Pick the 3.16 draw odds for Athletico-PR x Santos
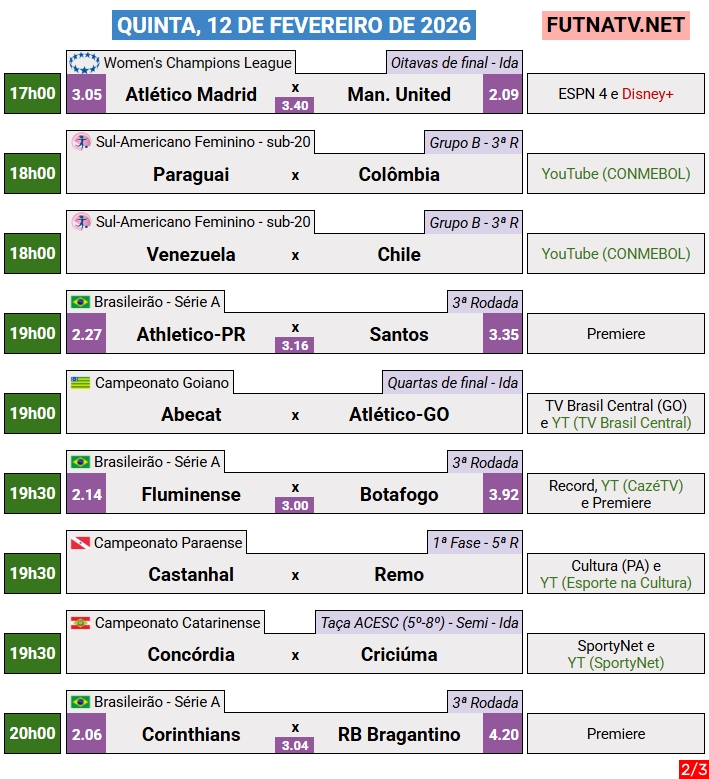 pos(295,346)
